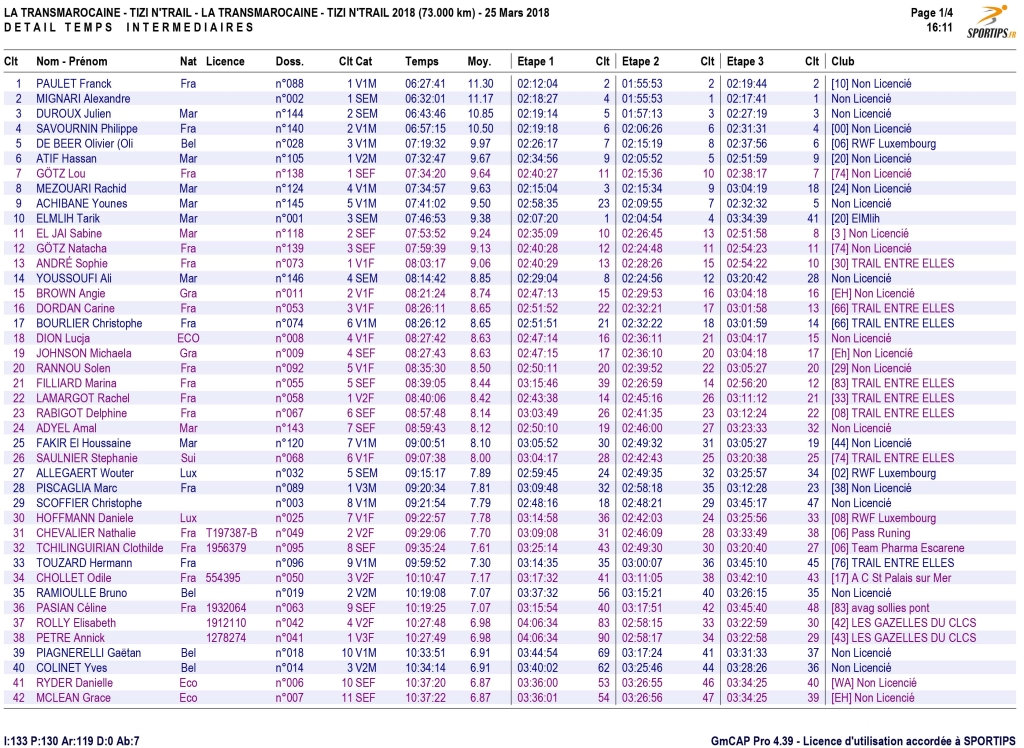
Task: Click the 'Etape 1' column header
Action: 537,62
